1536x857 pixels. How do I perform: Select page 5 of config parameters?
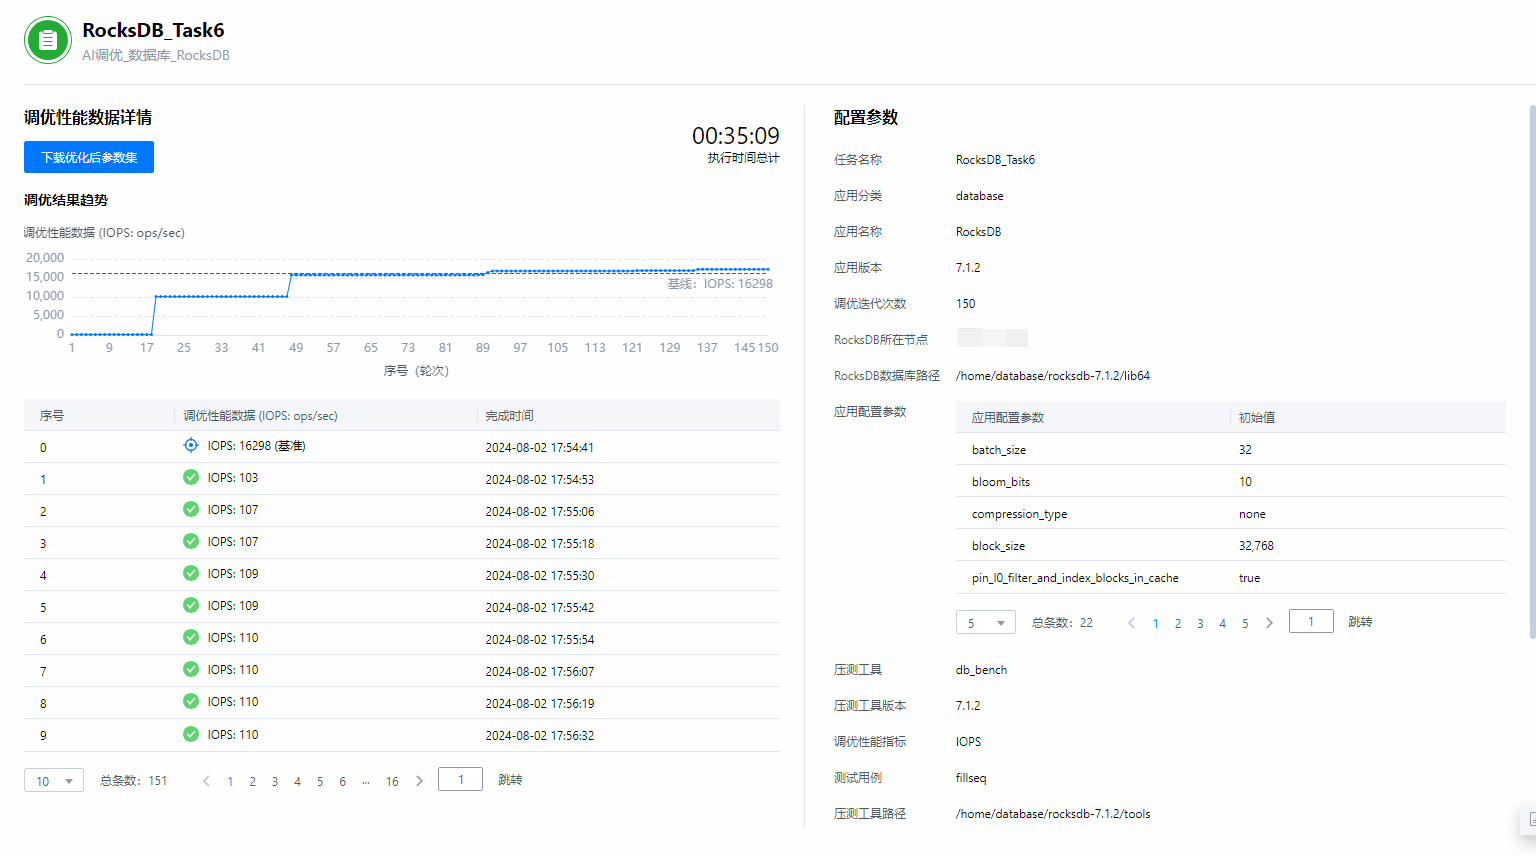1245,624
